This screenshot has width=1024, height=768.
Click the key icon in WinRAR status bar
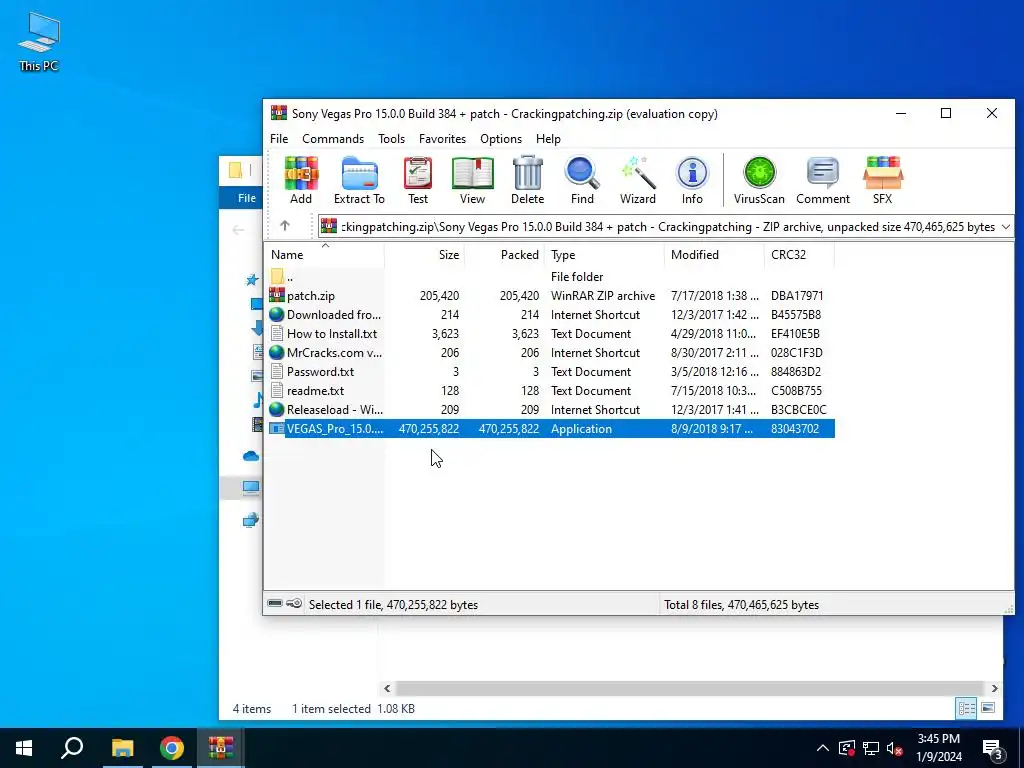pyautogui.click(x=294, y=603)
